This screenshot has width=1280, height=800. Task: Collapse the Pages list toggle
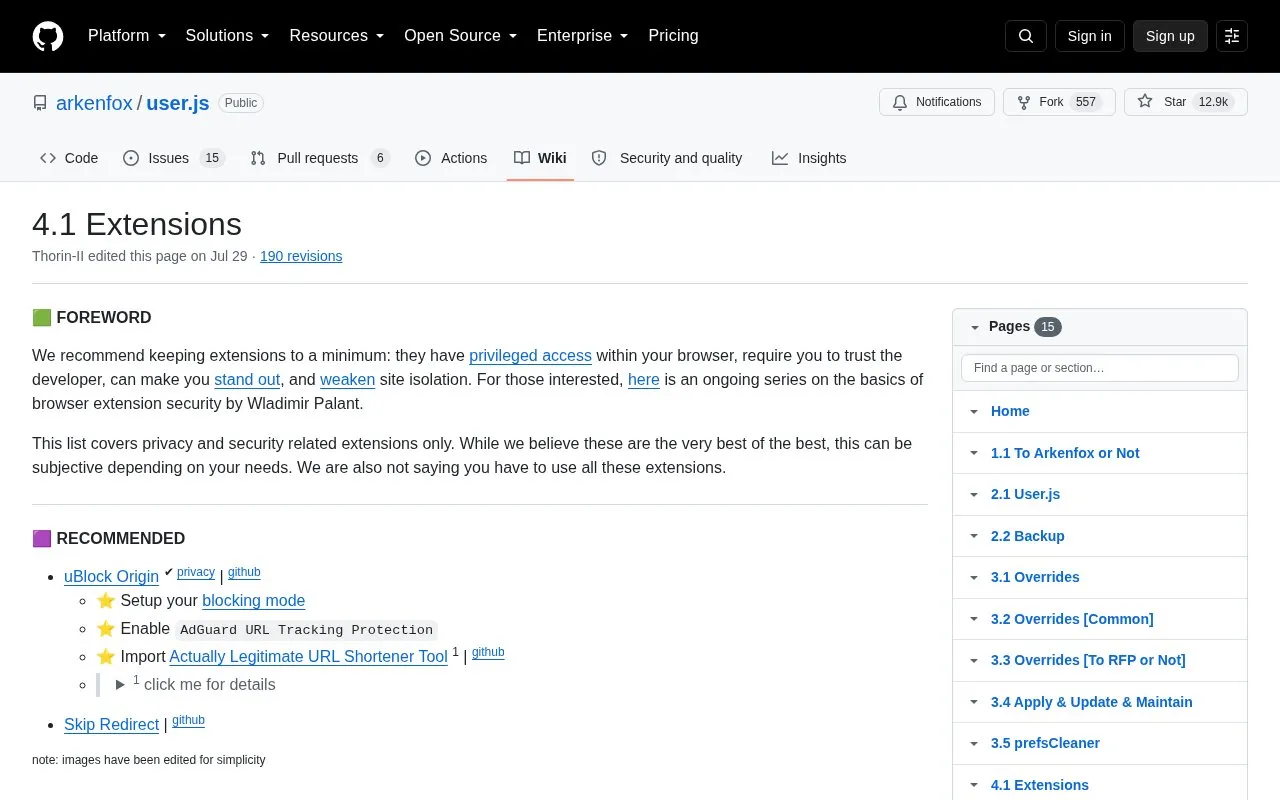[973, 327]
